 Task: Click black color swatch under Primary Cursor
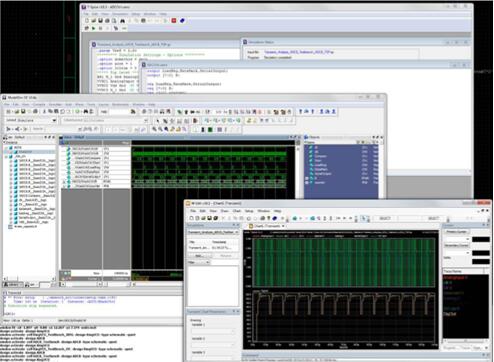(481, 239)
